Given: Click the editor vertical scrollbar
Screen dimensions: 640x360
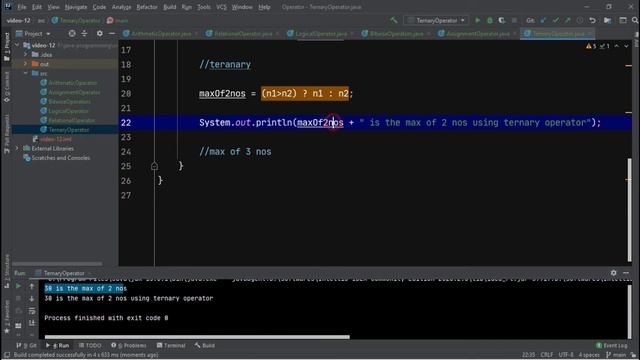Looking at the screenshot, I should (629, 209).
